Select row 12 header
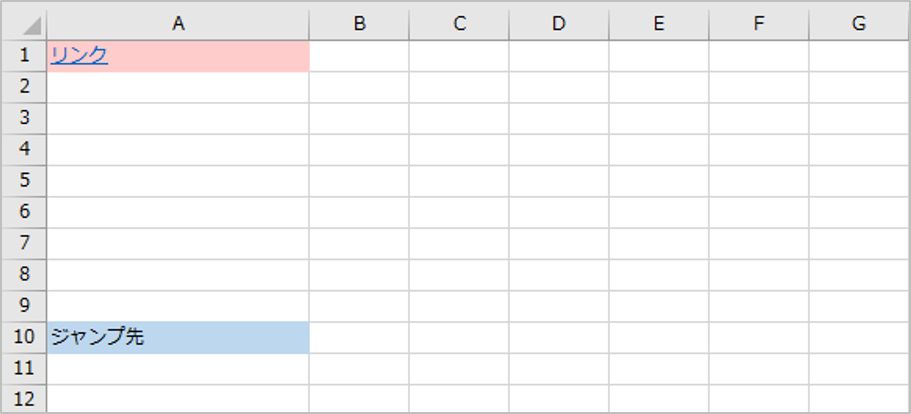This screenshot has height=414, width=911. click(x=24, y=399)
